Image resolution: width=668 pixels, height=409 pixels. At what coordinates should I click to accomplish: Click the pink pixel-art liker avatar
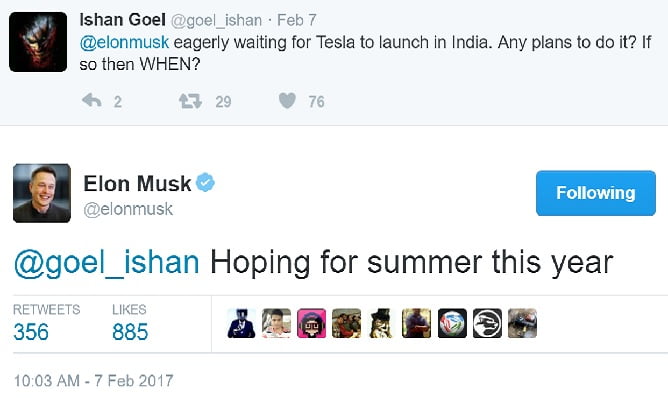[311, 322]
